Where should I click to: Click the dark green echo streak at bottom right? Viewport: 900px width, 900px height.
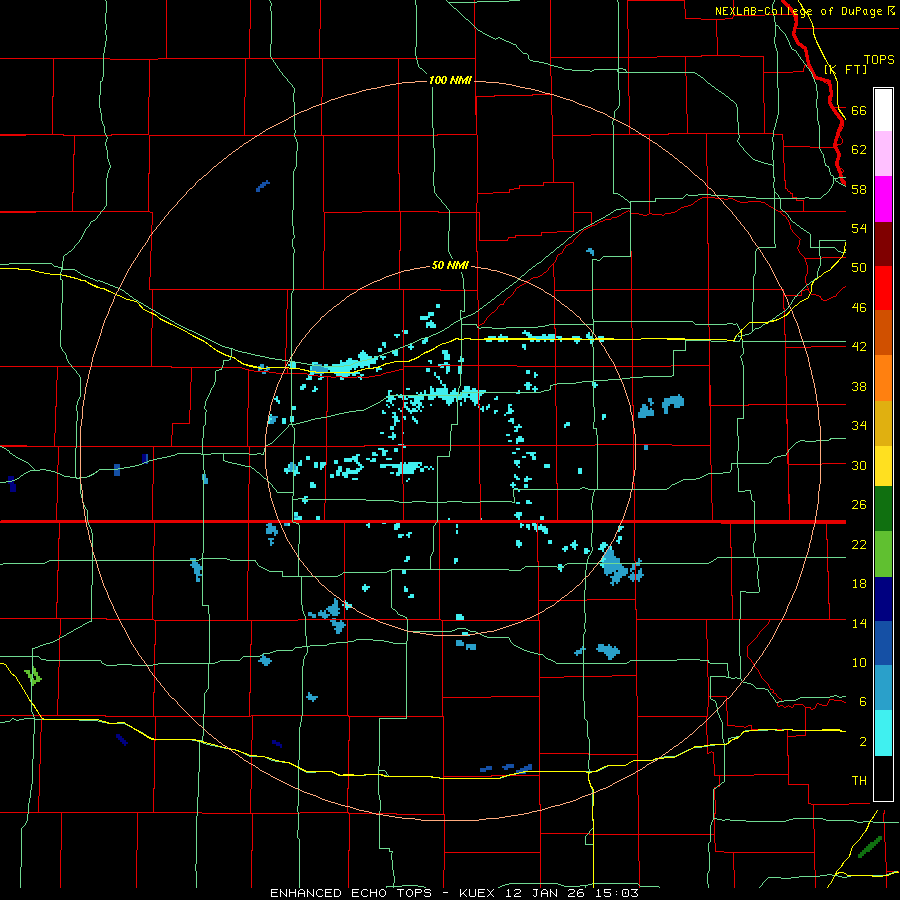pos(870,847)
